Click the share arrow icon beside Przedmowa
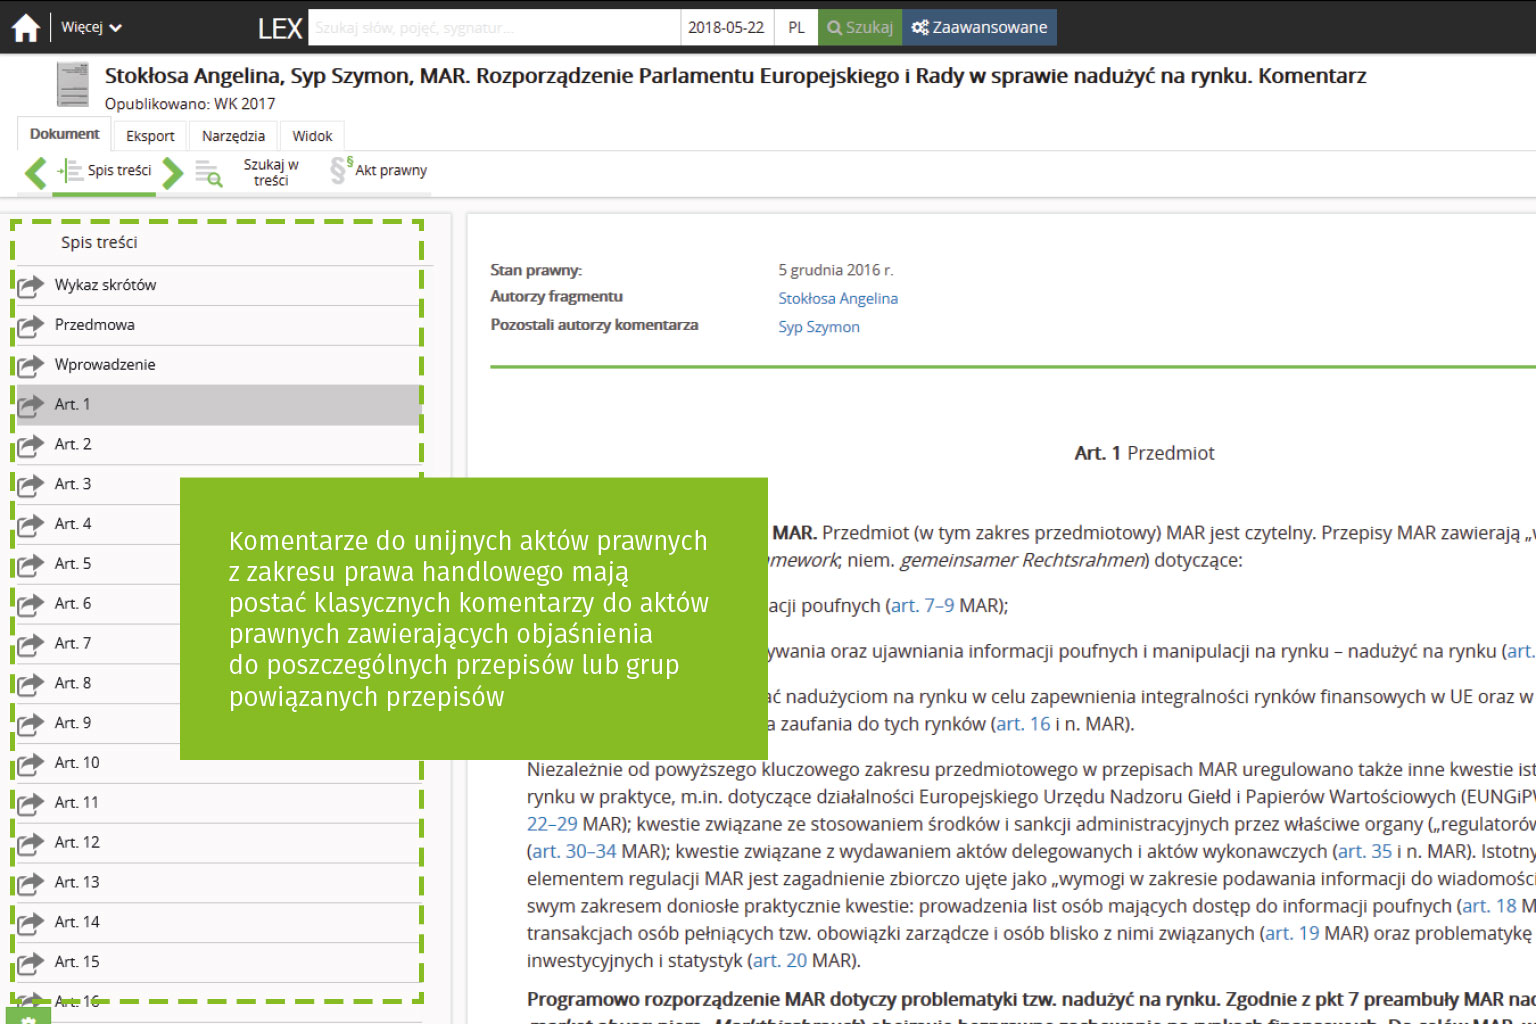This screenshot has width=1536, height=1024. pyautogui.click(x=31, y=325)
